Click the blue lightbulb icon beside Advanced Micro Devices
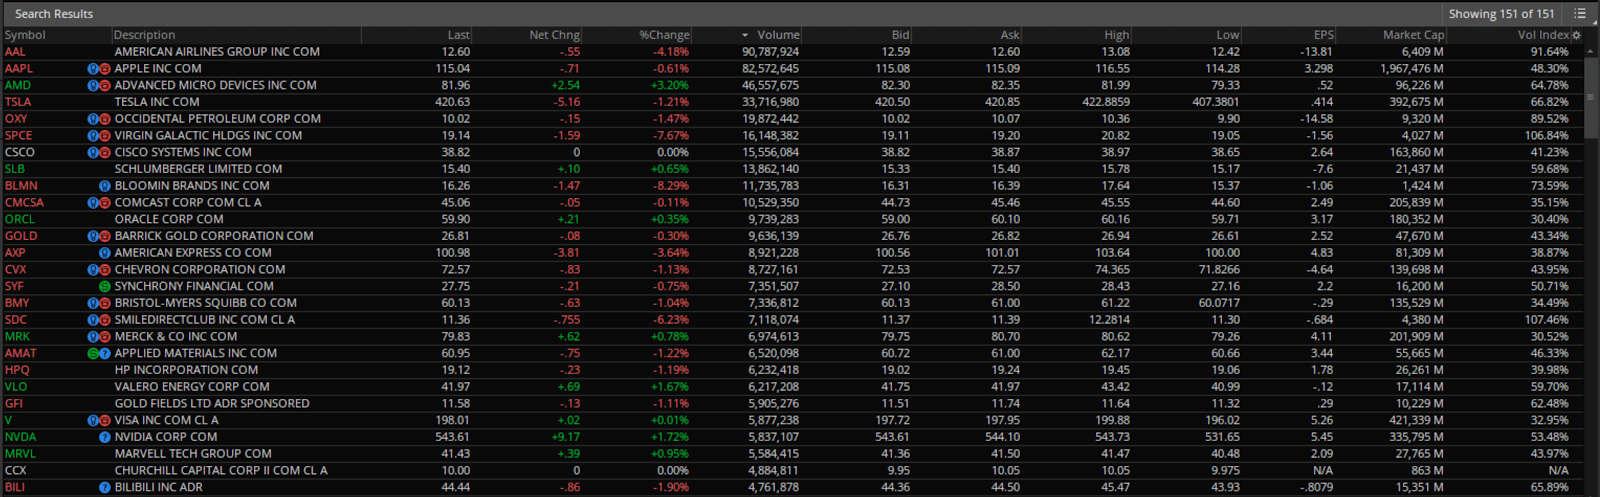Screen dimensions: 1600x497 (x=93, y=86)
